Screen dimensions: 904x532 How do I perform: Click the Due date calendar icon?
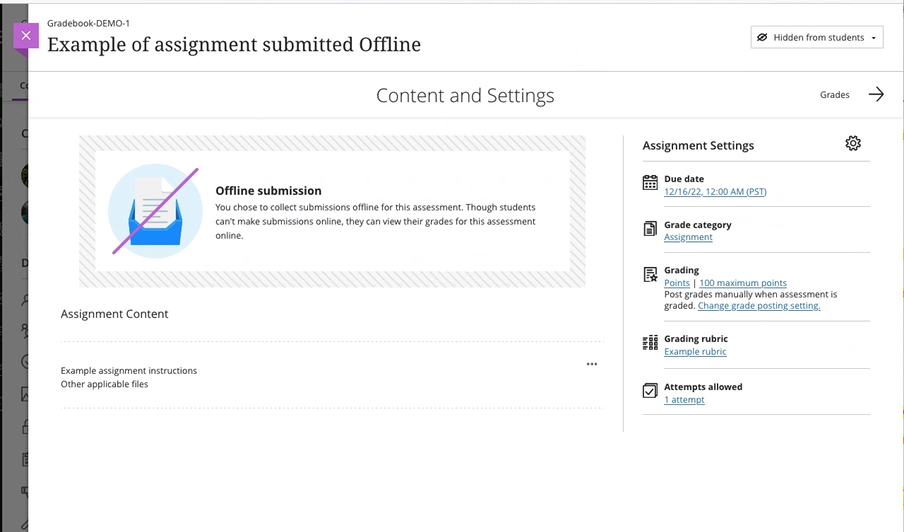(x=650, y=183)
